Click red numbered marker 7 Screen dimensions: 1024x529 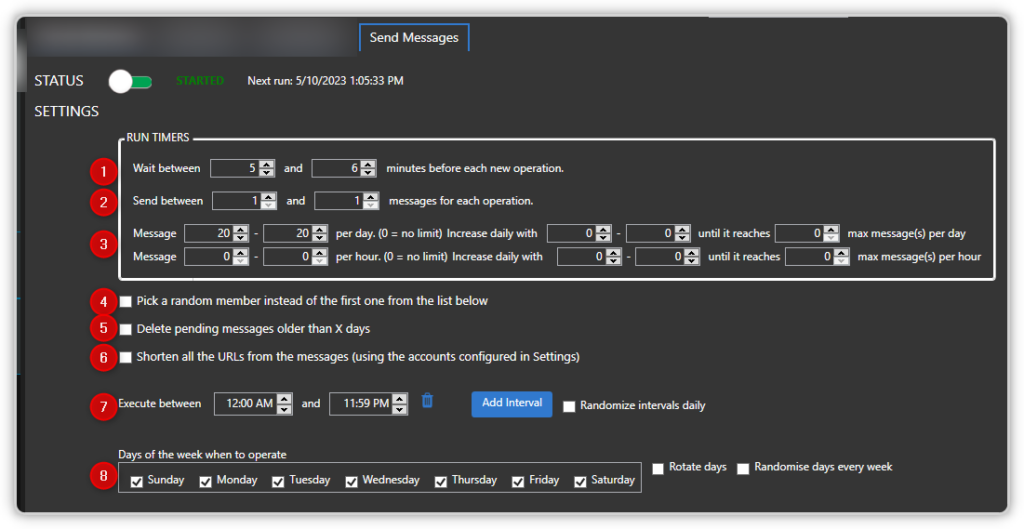coord(103,407)
